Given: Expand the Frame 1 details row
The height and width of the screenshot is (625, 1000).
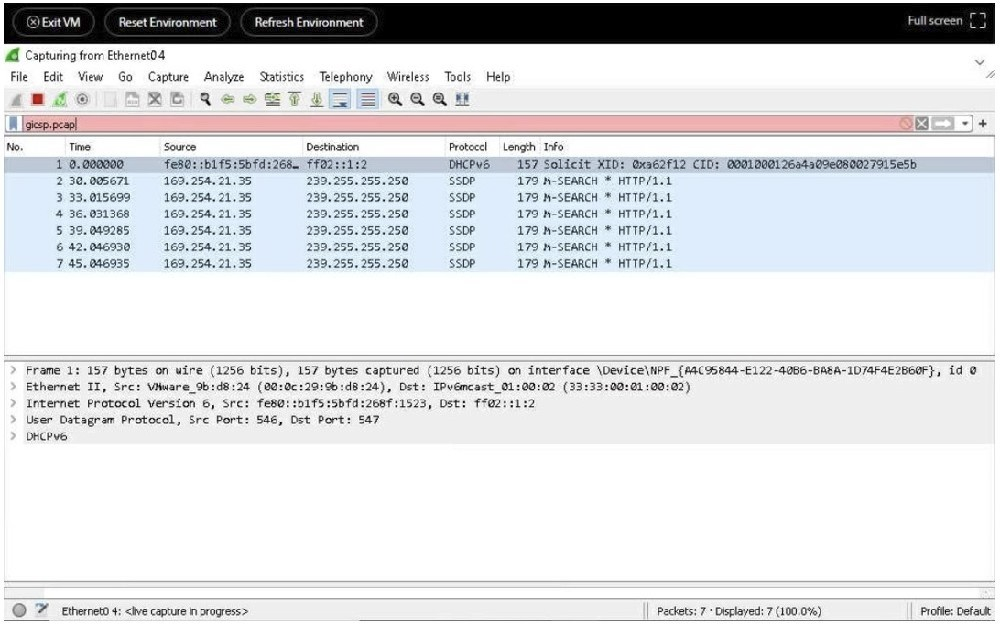Looking at the screenshot, I should pyautogui.click(x=12, y=370).
